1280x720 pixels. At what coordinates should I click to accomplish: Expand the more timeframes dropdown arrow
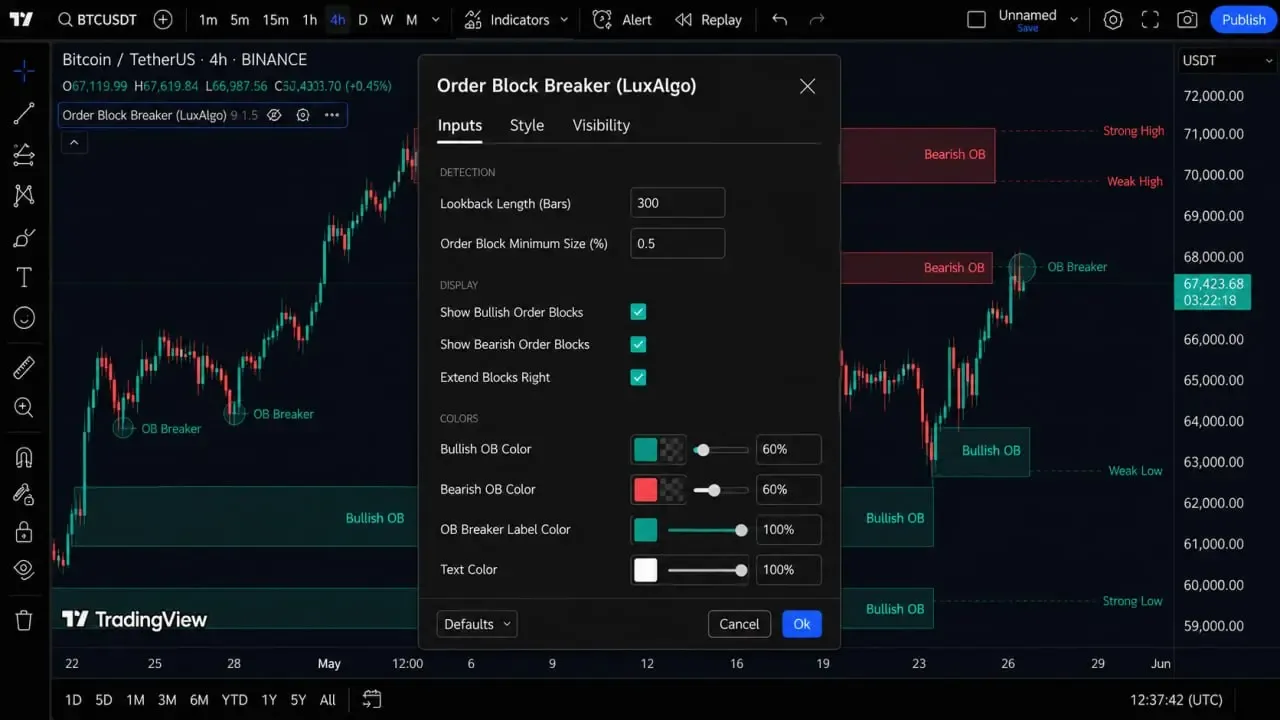coord(435,20)
